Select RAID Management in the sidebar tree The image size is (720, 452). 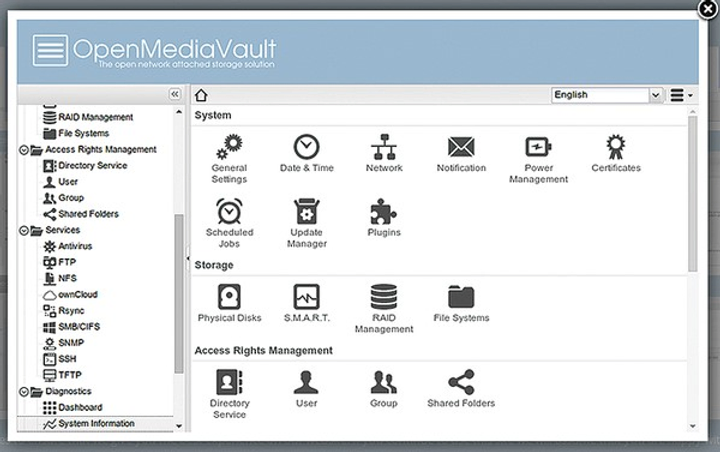pyautogui.click(x=88, y=117)
